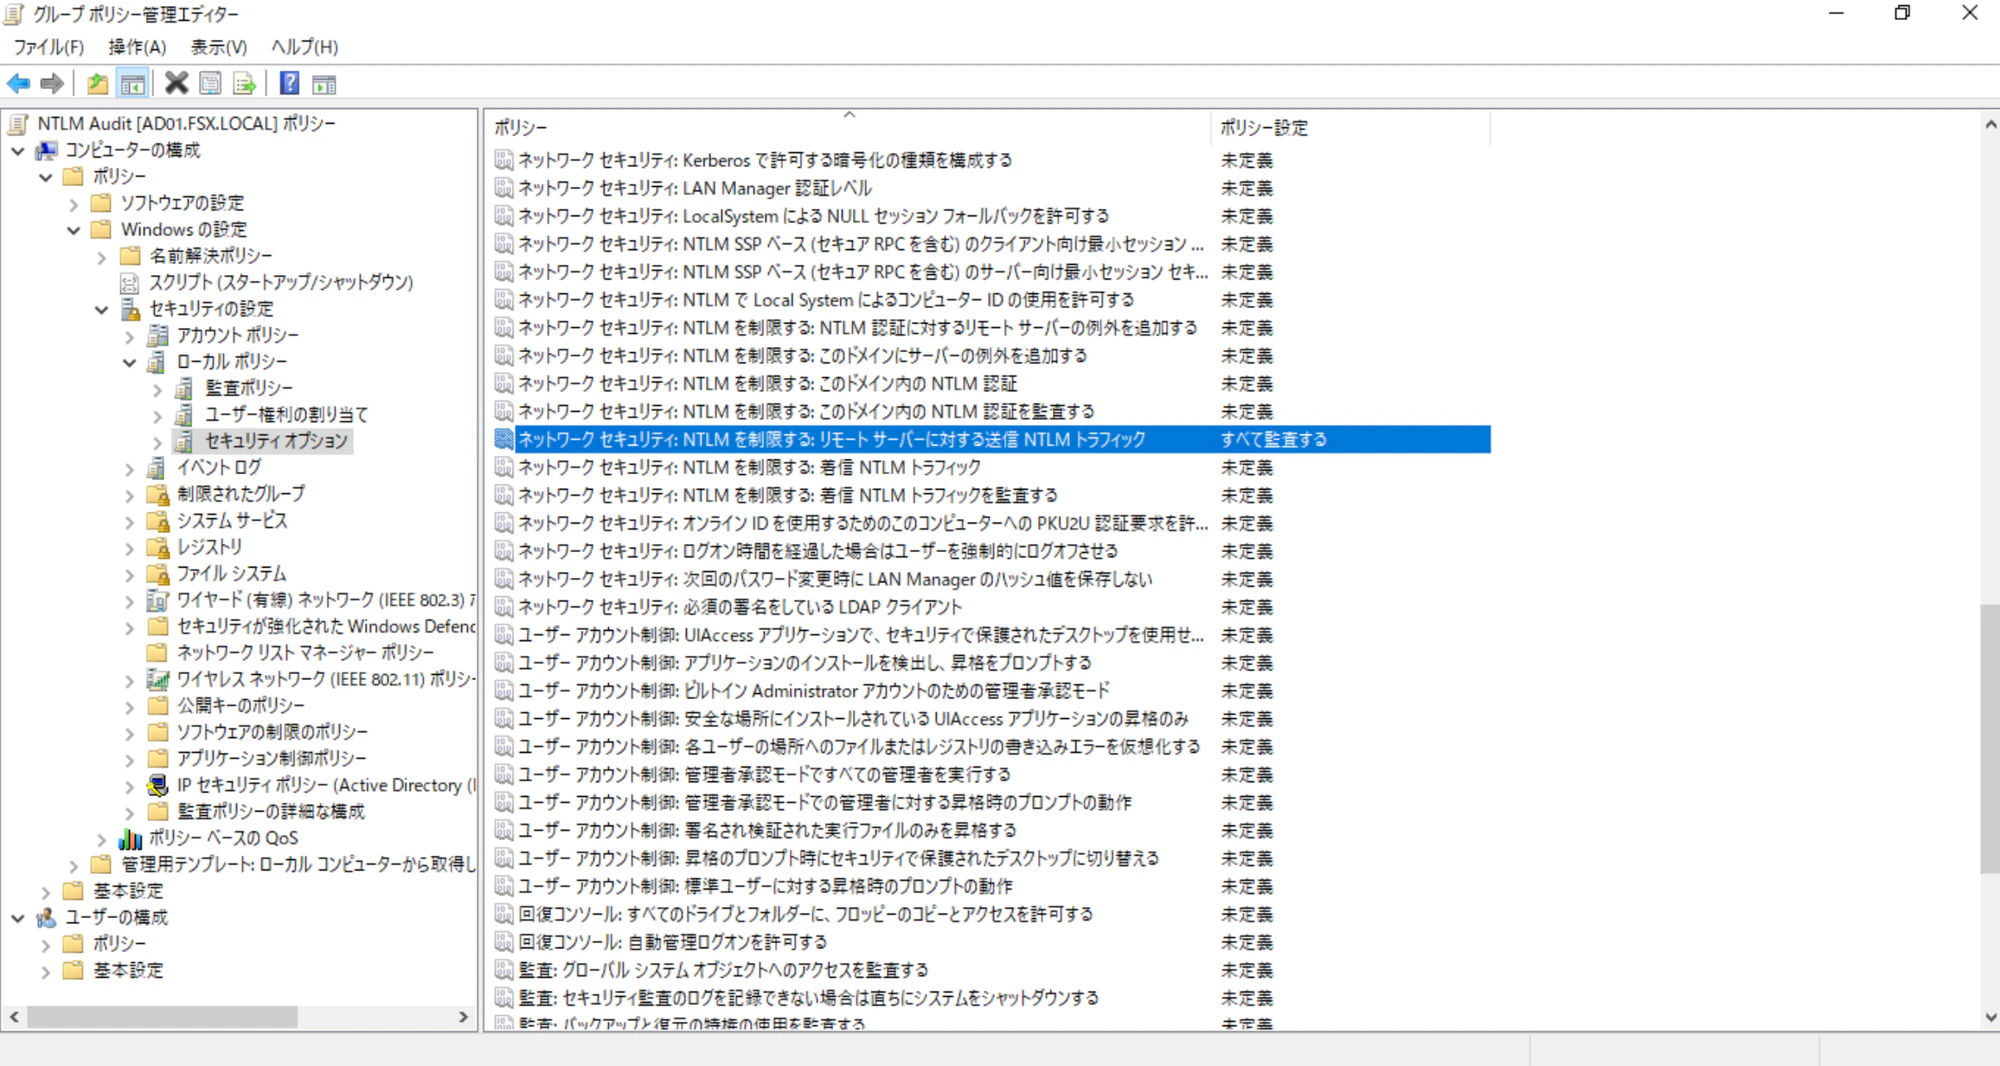Open the ヘルプ(H) menu

pyautogui.click(x=304, y=47)
